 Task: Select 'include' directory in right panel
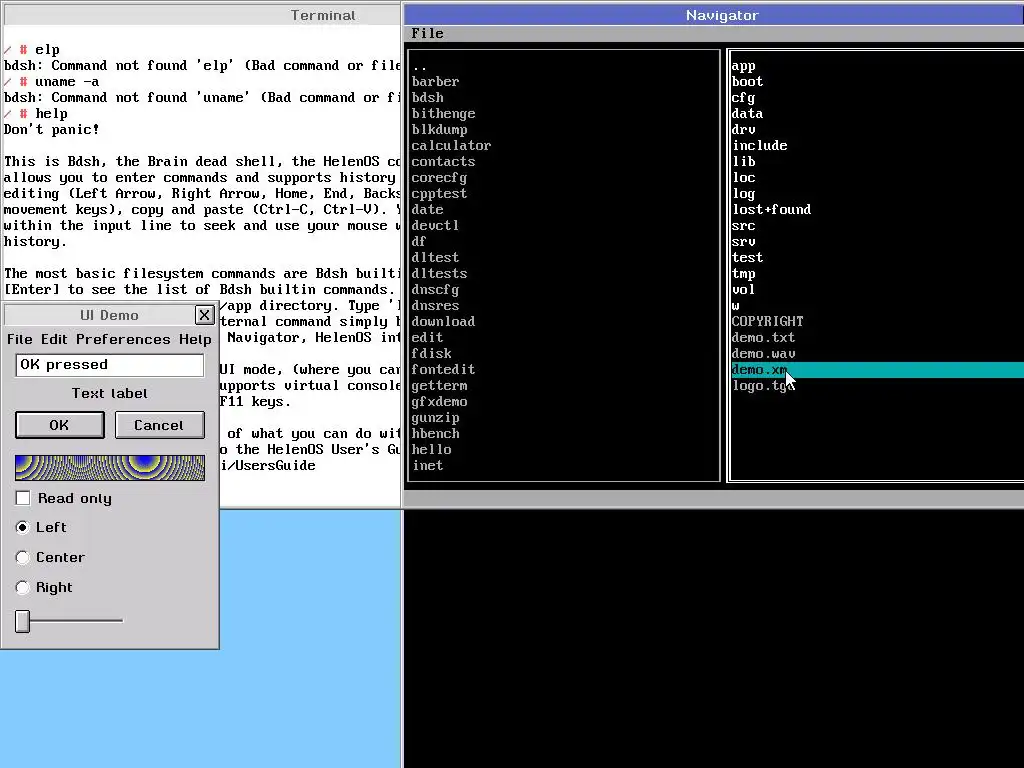tap(877, 146)
